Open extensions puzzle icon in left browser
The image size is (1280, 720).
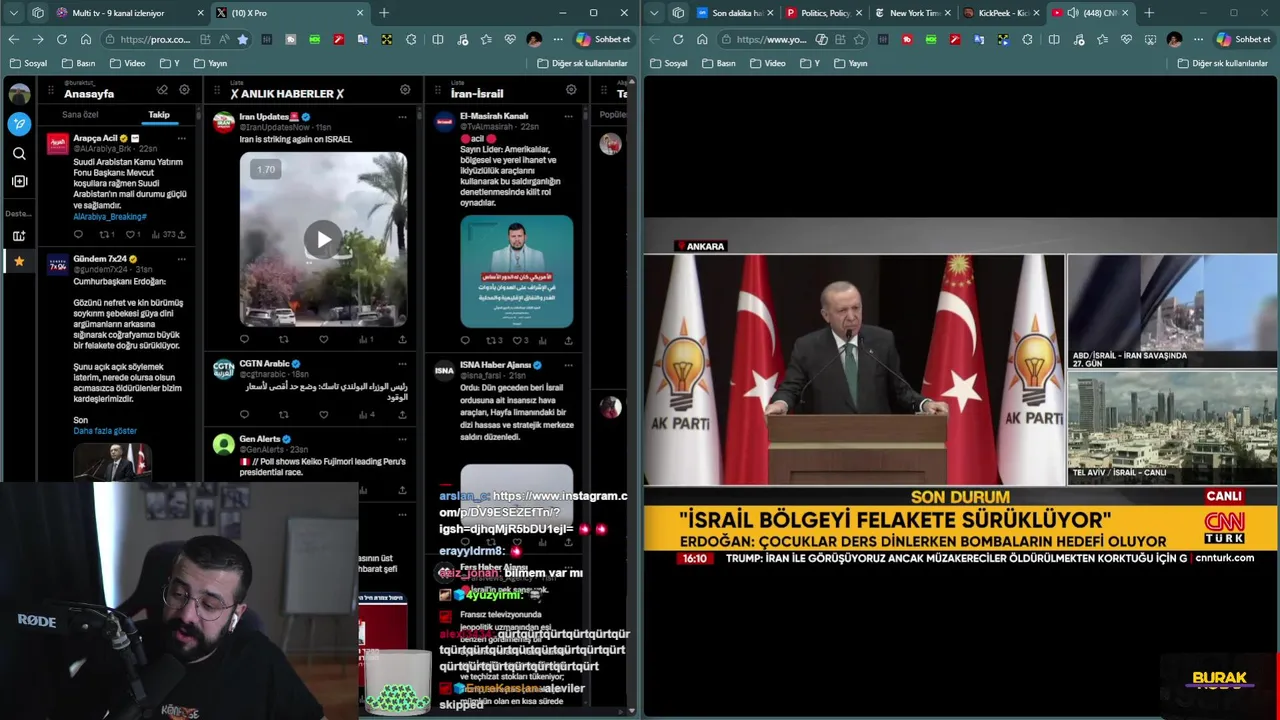(411, 39)
